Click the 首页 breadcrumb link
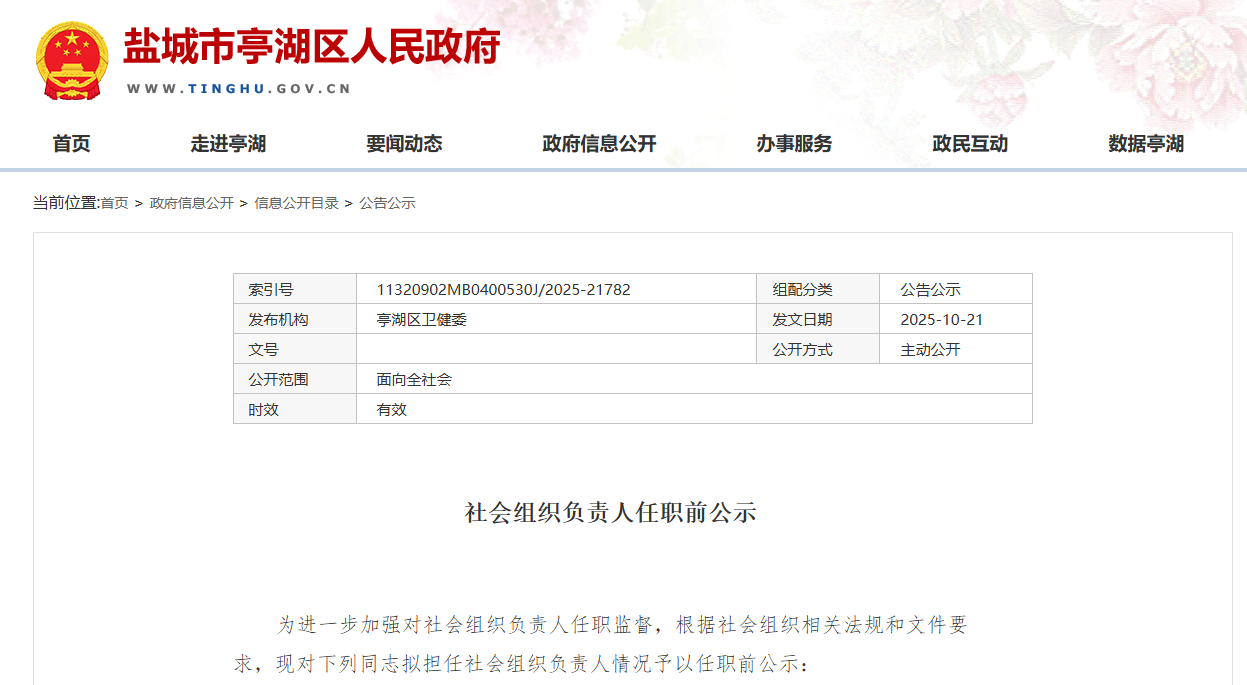This screenshot has width=1247, height=685. click(x=114, y=203)
